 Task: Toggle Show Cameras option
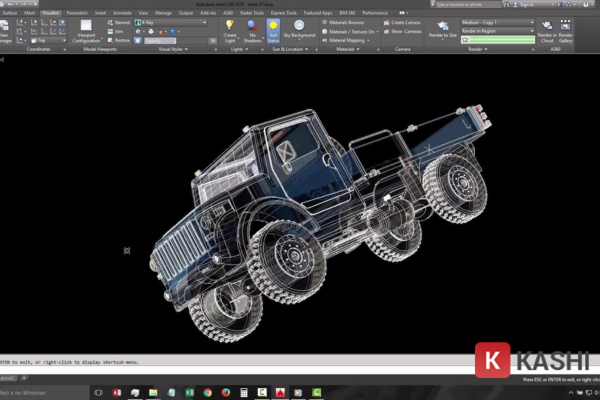click(403, 30)
